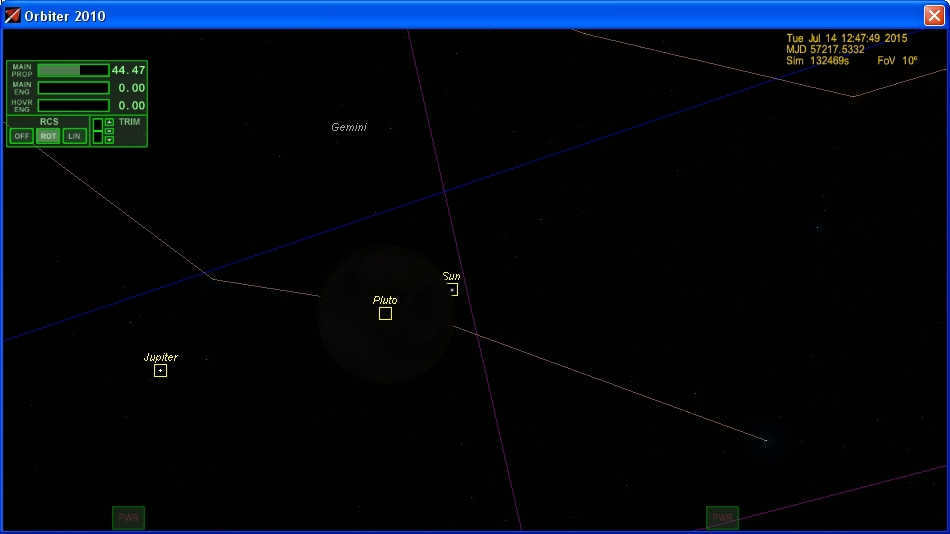Click the 44.47 main propellant value
950x534 pixels.
[128, 70]
